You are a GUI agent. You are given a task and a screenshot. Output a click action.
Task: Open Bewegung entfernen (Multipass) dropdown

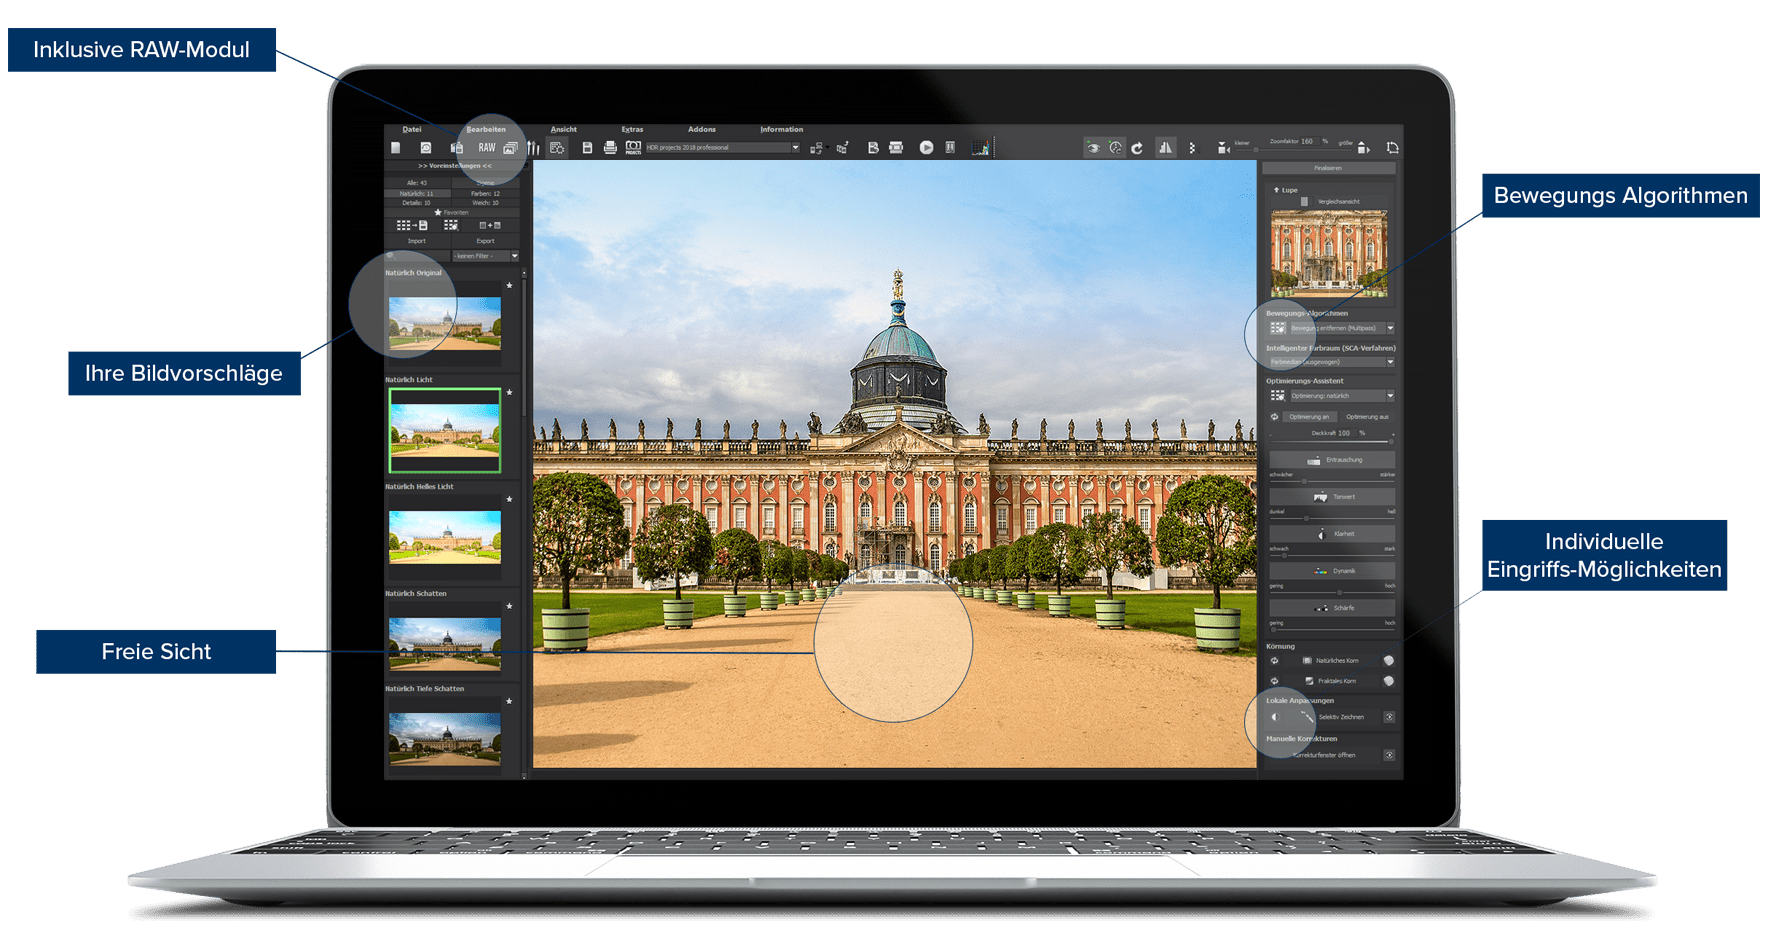pos(1343,328)
